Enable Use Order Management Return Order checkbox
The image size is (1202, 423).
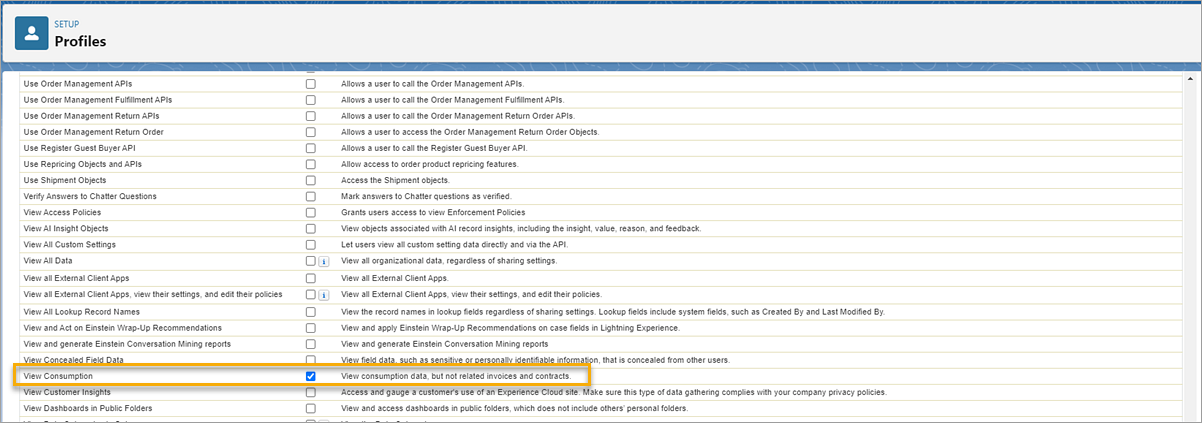click(x=310, y=132)
